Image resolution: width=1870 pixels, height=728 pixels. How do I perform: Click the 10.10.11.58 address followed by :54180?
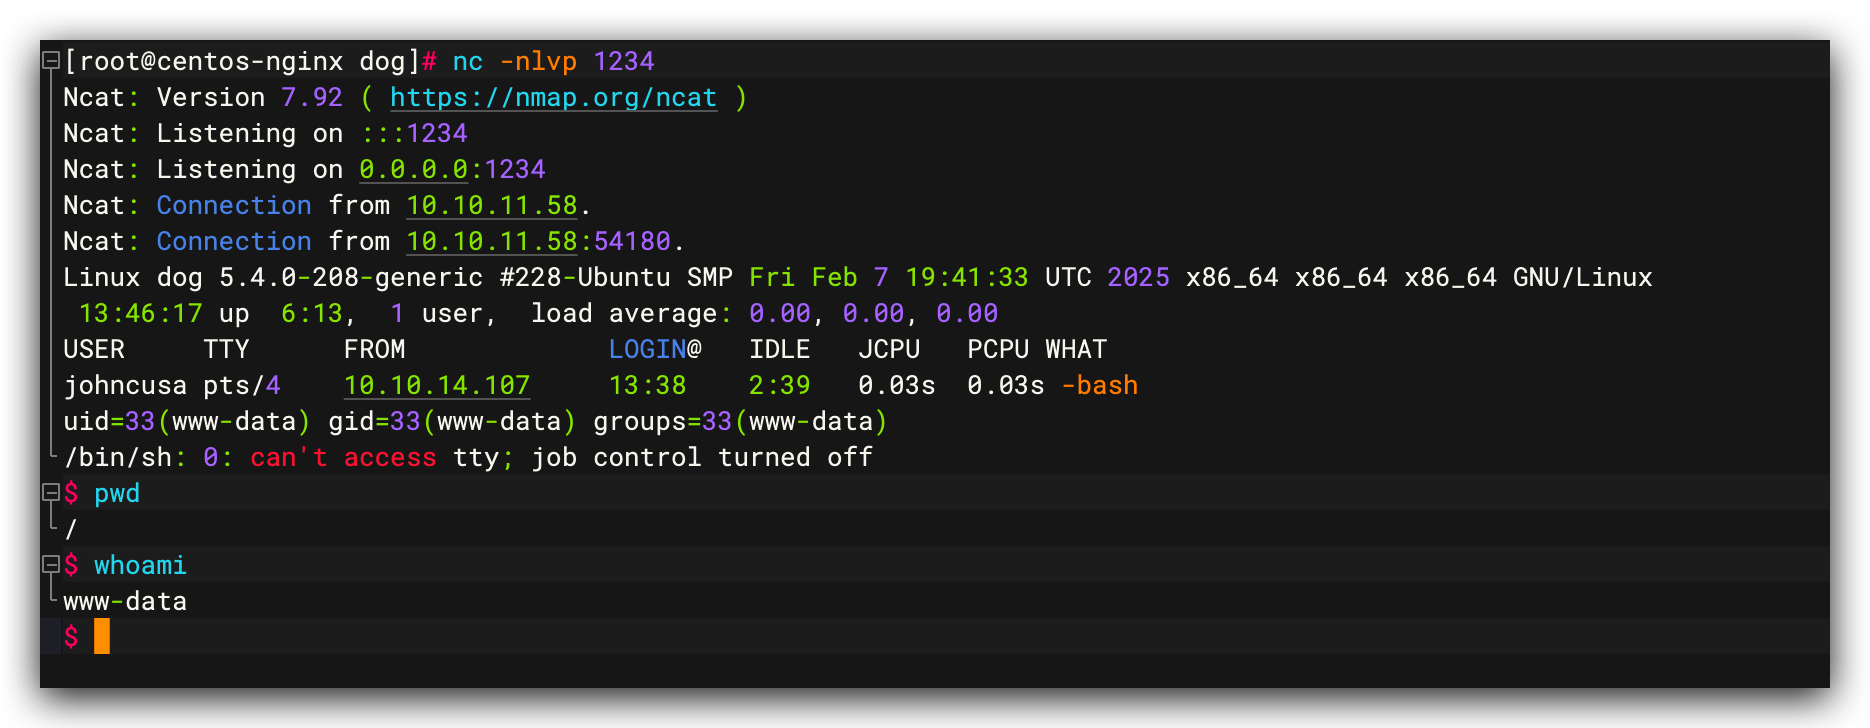tap(491, 241)
